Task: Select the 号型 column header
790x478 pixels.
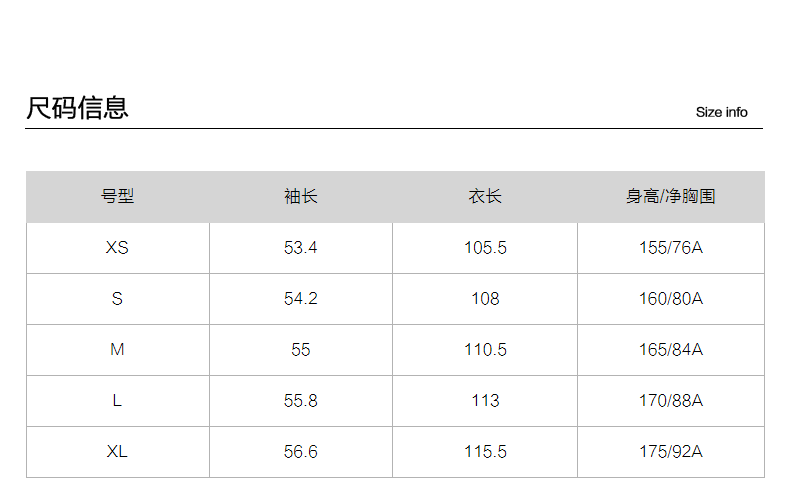Action: click(x=117, y=197)
